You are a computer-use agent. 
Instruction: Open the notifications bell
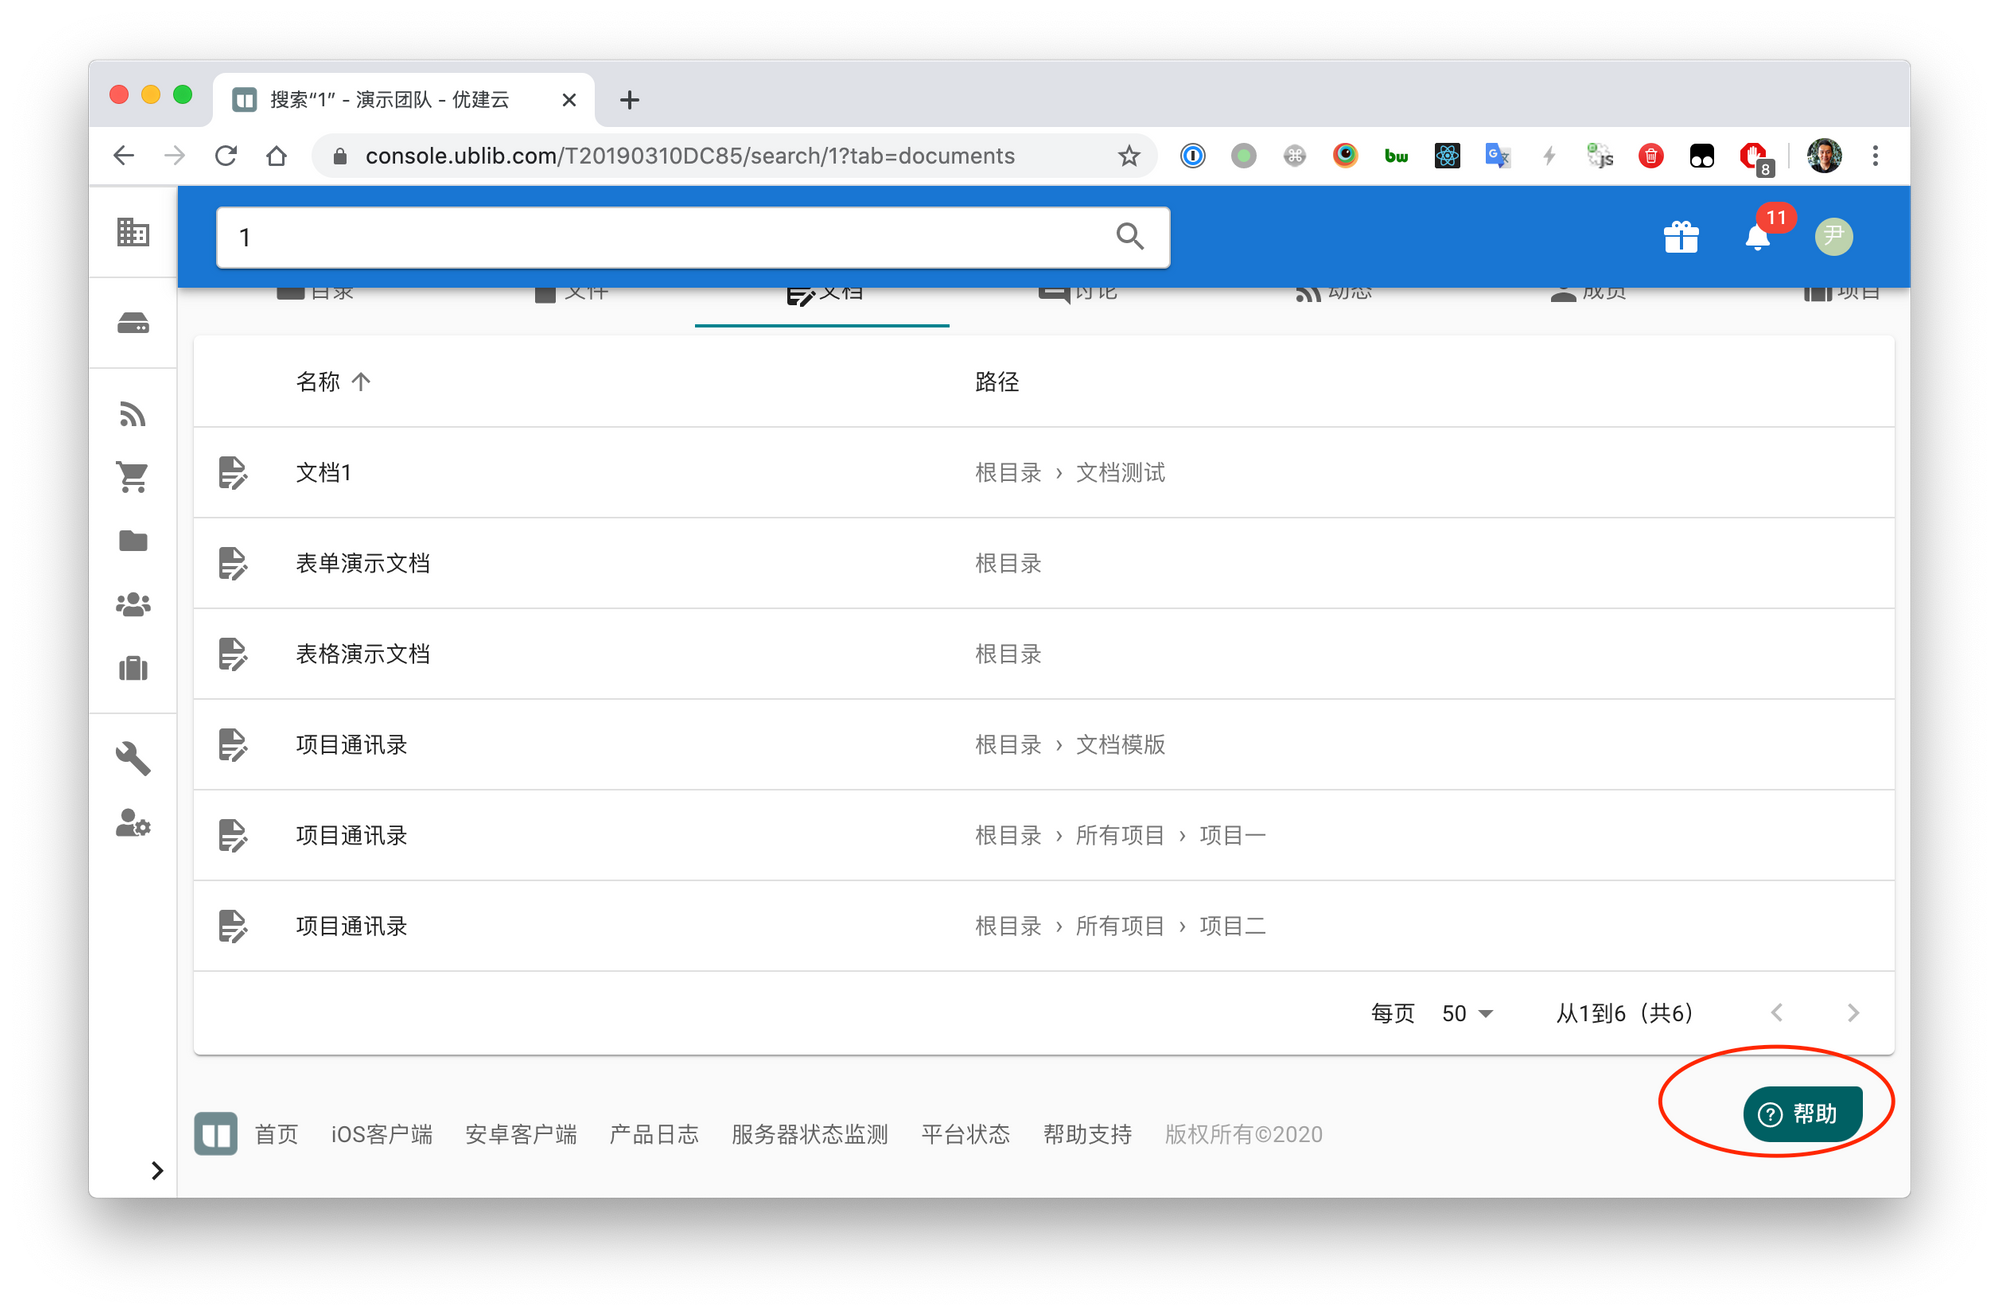(1757, 237)
